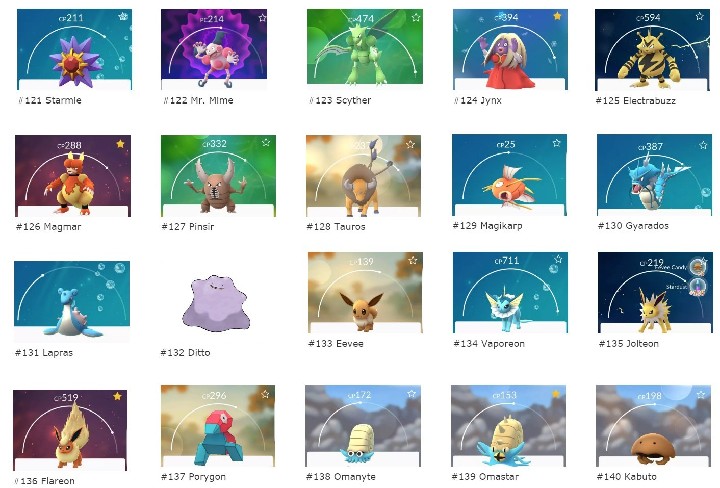Toggle favorite star on Flareon card

tap(118, 396)
